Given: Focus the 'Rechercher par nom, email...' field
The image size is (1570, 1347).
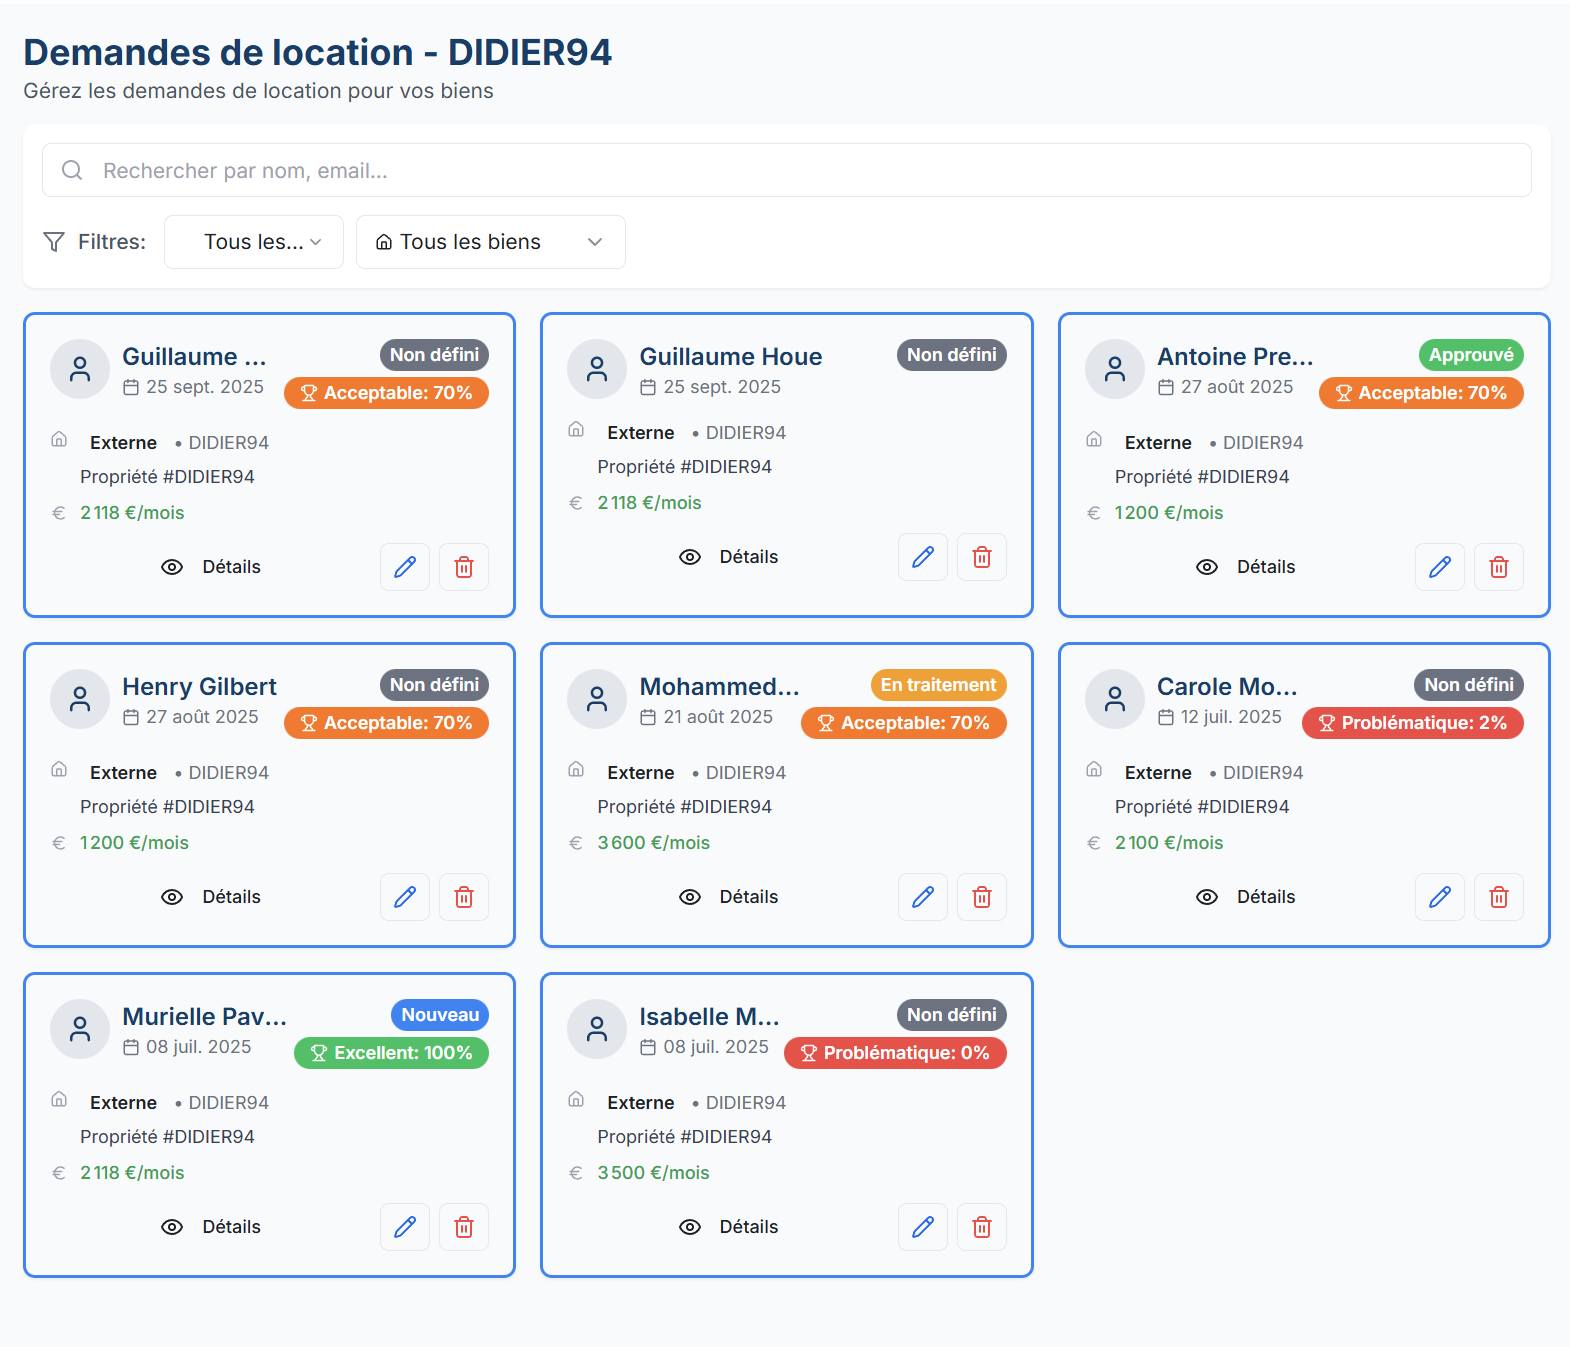Looking at the screenshot, I should [787, 170].
